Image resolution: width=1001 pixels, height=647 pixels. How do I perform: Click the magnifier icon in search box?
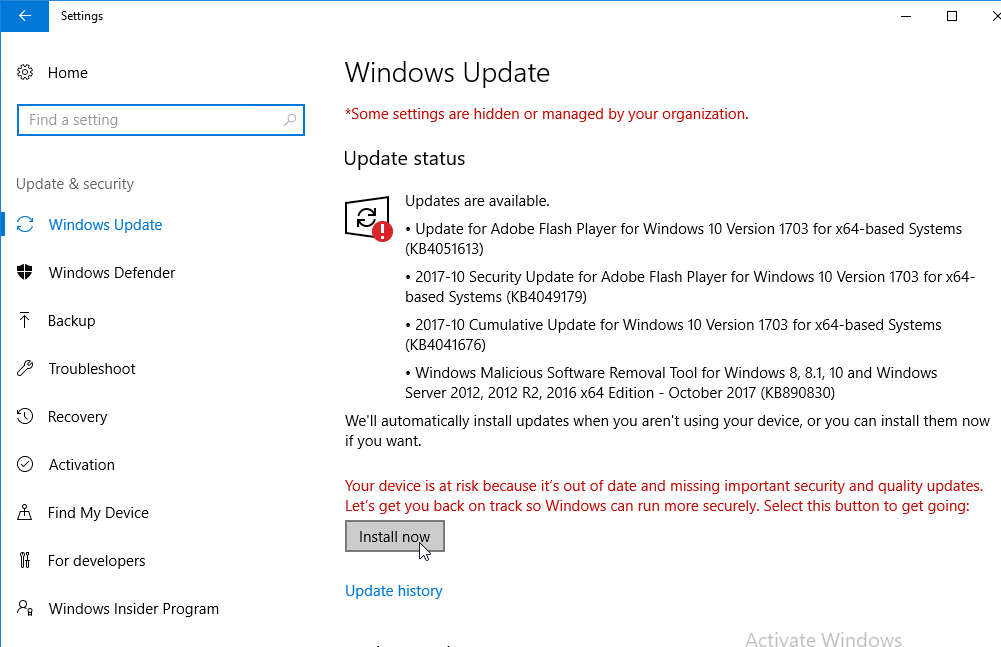click(290, 120)
